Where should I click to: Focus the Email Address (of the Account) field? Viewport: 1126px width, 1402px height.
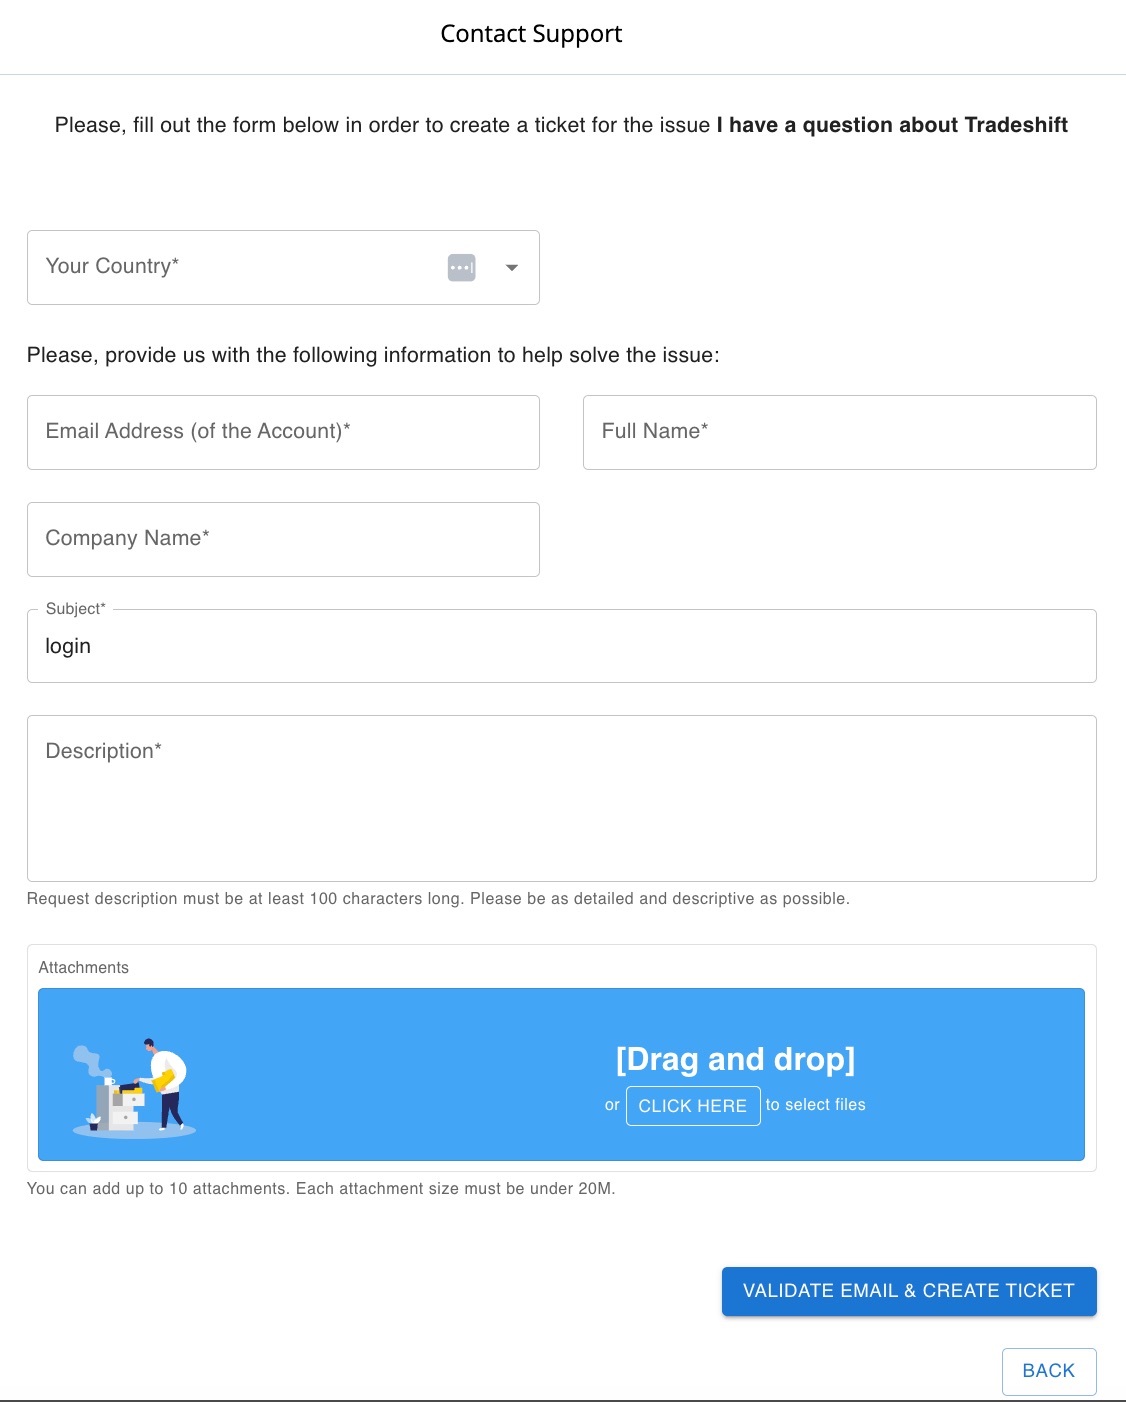point(283,432)
